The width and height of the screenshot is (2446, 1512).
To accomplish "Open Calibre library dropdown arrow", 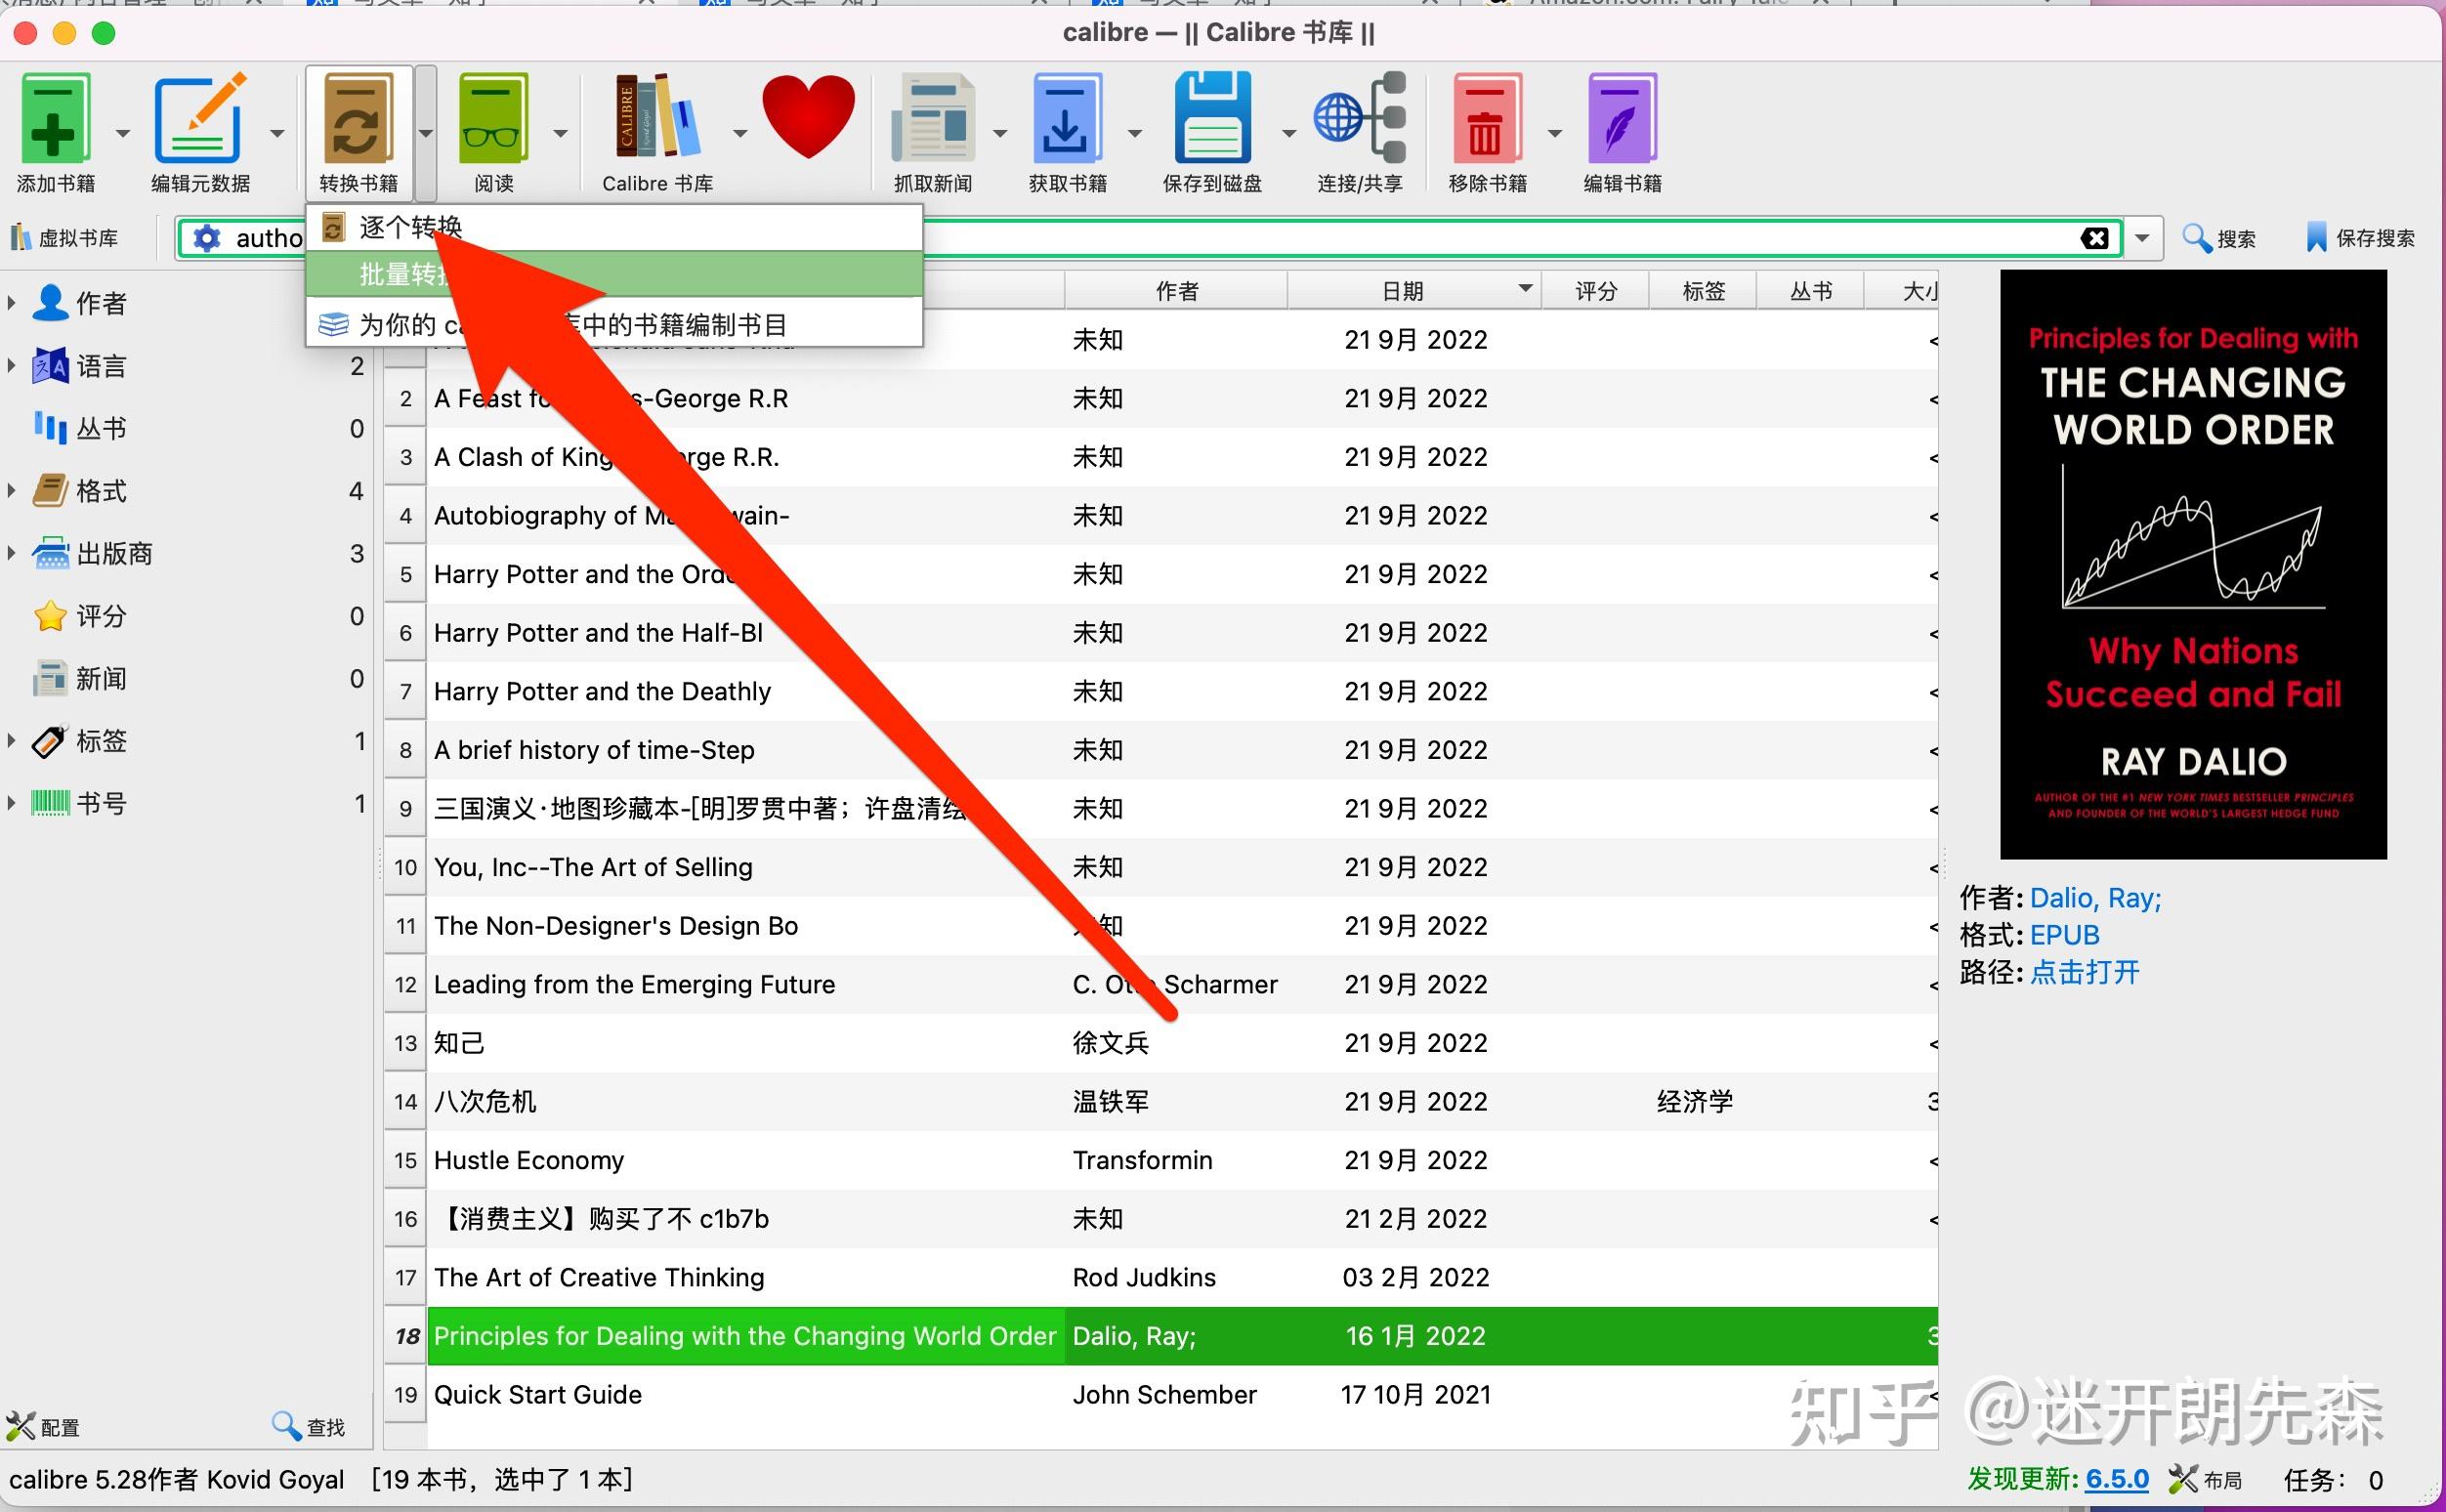I will click(740, 133).
